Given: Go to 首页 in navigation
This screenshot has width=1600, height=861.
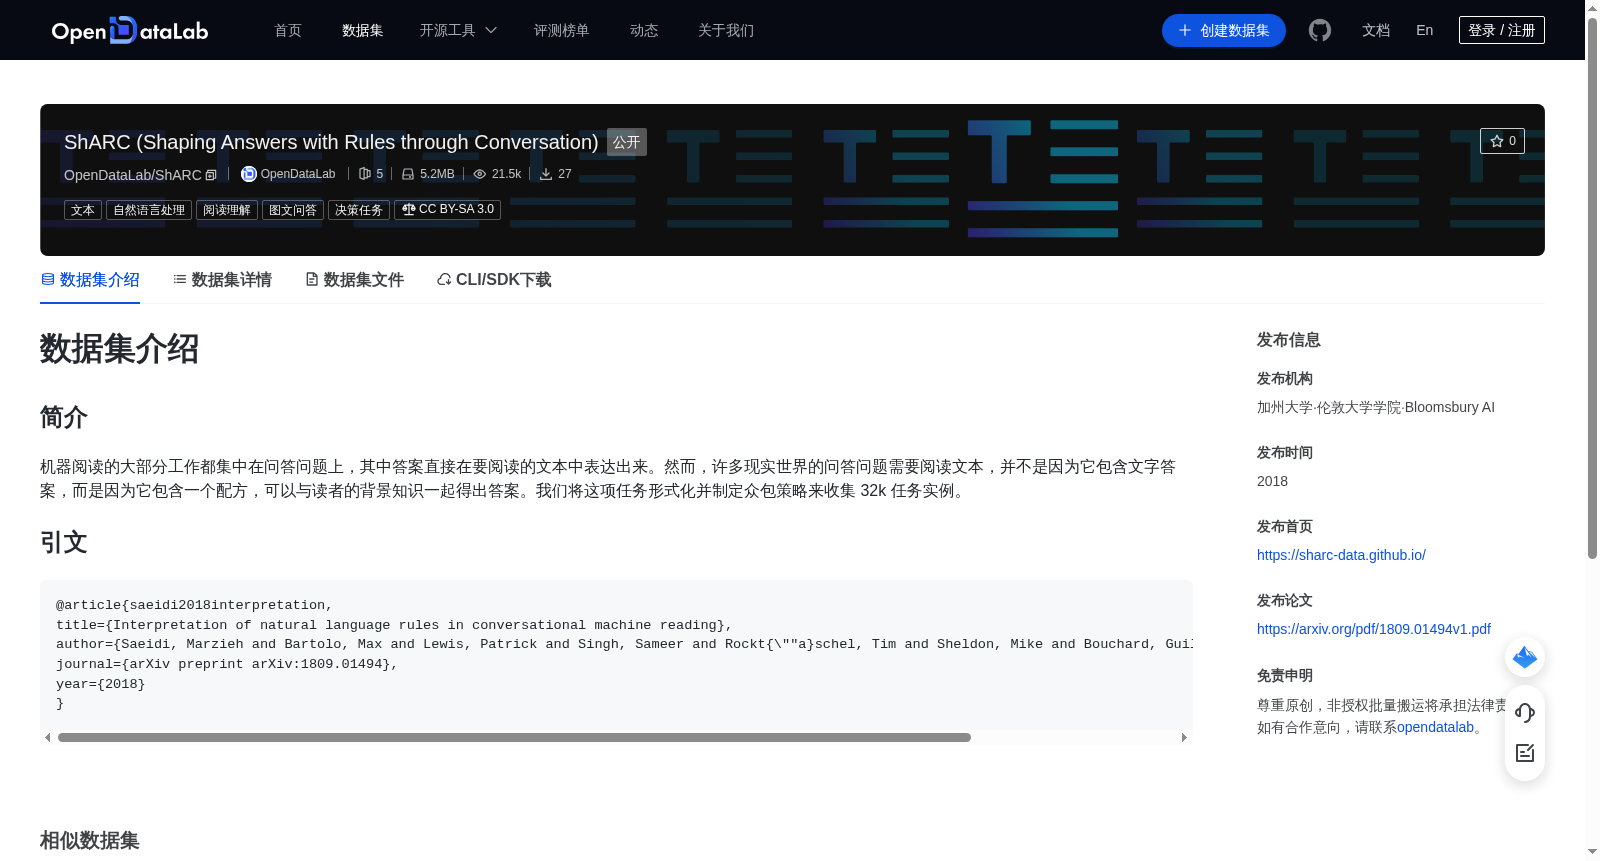Looking at the screenshot, I should click(x=288, y=30).
